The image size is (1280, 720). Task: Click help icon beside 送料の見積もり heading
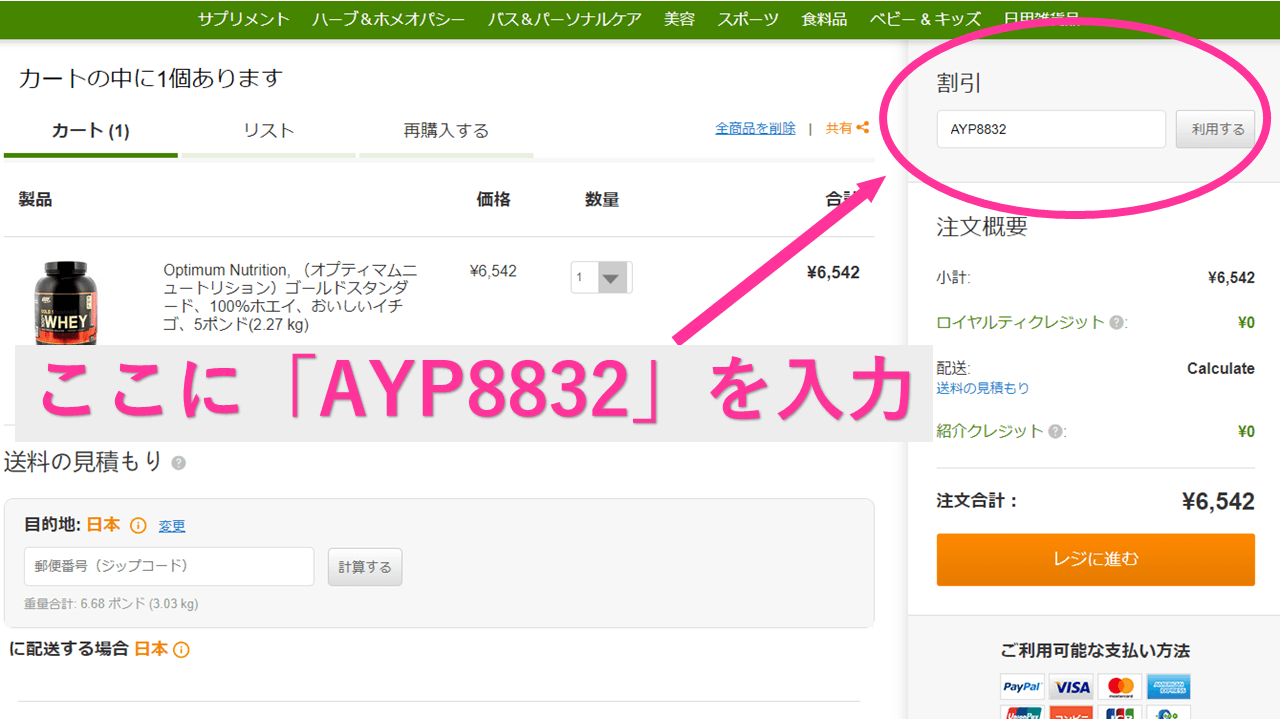178,463
